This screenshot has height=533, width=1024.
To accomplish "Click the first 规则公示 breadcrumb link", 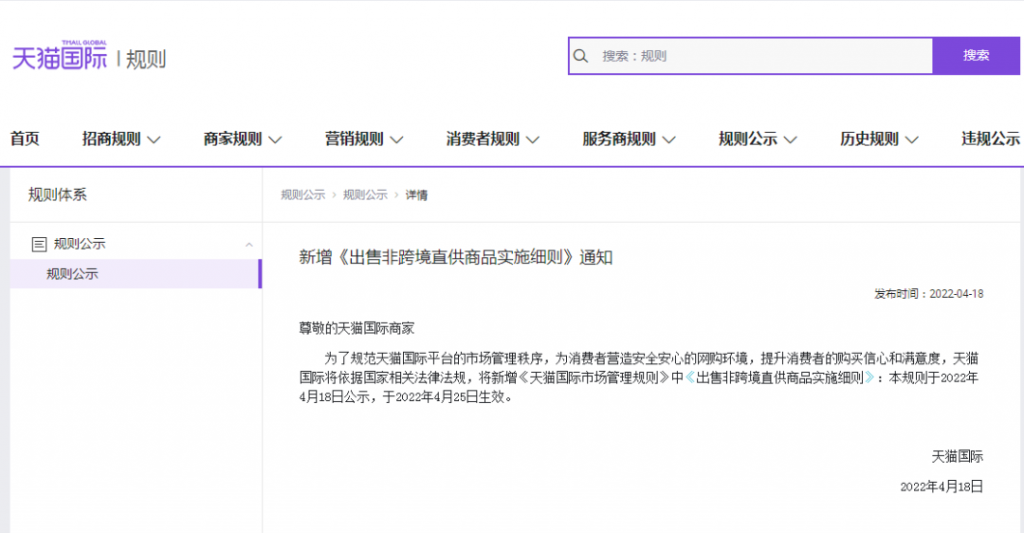I will (303, 195).
